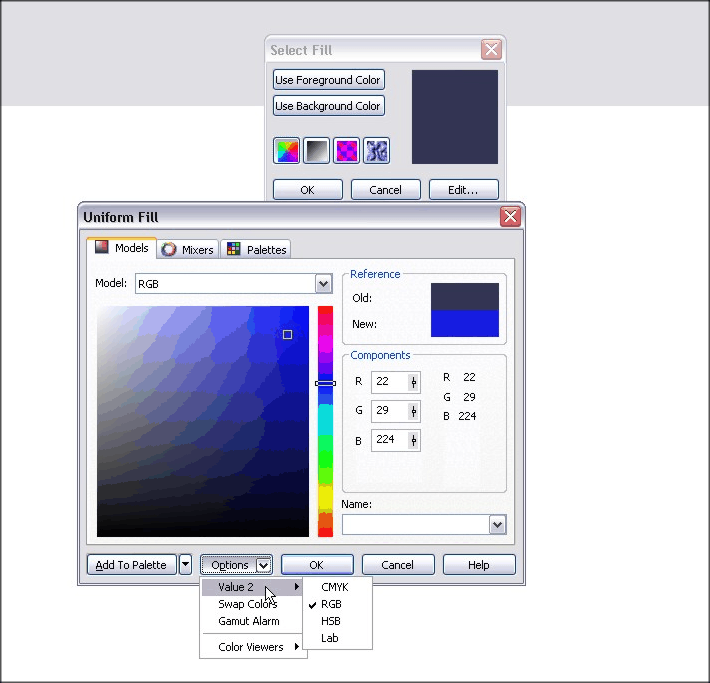Select the Fountain (gradient) fill icon
The image size is (710, 683).
click(316, 151)
